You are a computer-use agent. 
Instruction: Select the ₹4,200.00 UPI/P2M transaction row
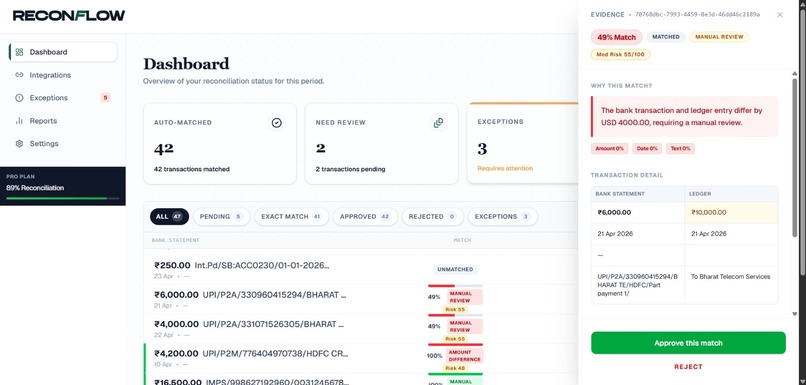361,358
